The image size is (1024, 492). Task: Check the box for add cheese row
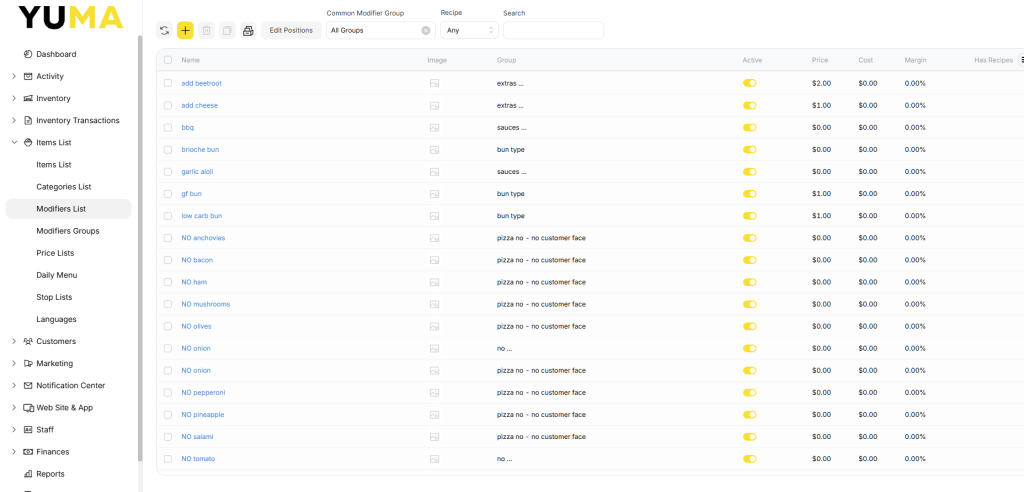(168, 105)
